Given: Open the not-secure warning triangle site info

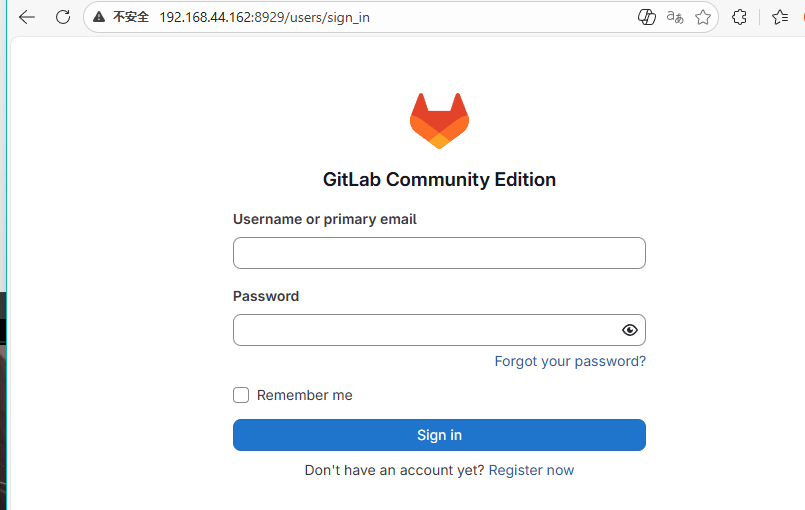Looking at the screenshot, I should (99, 17).
